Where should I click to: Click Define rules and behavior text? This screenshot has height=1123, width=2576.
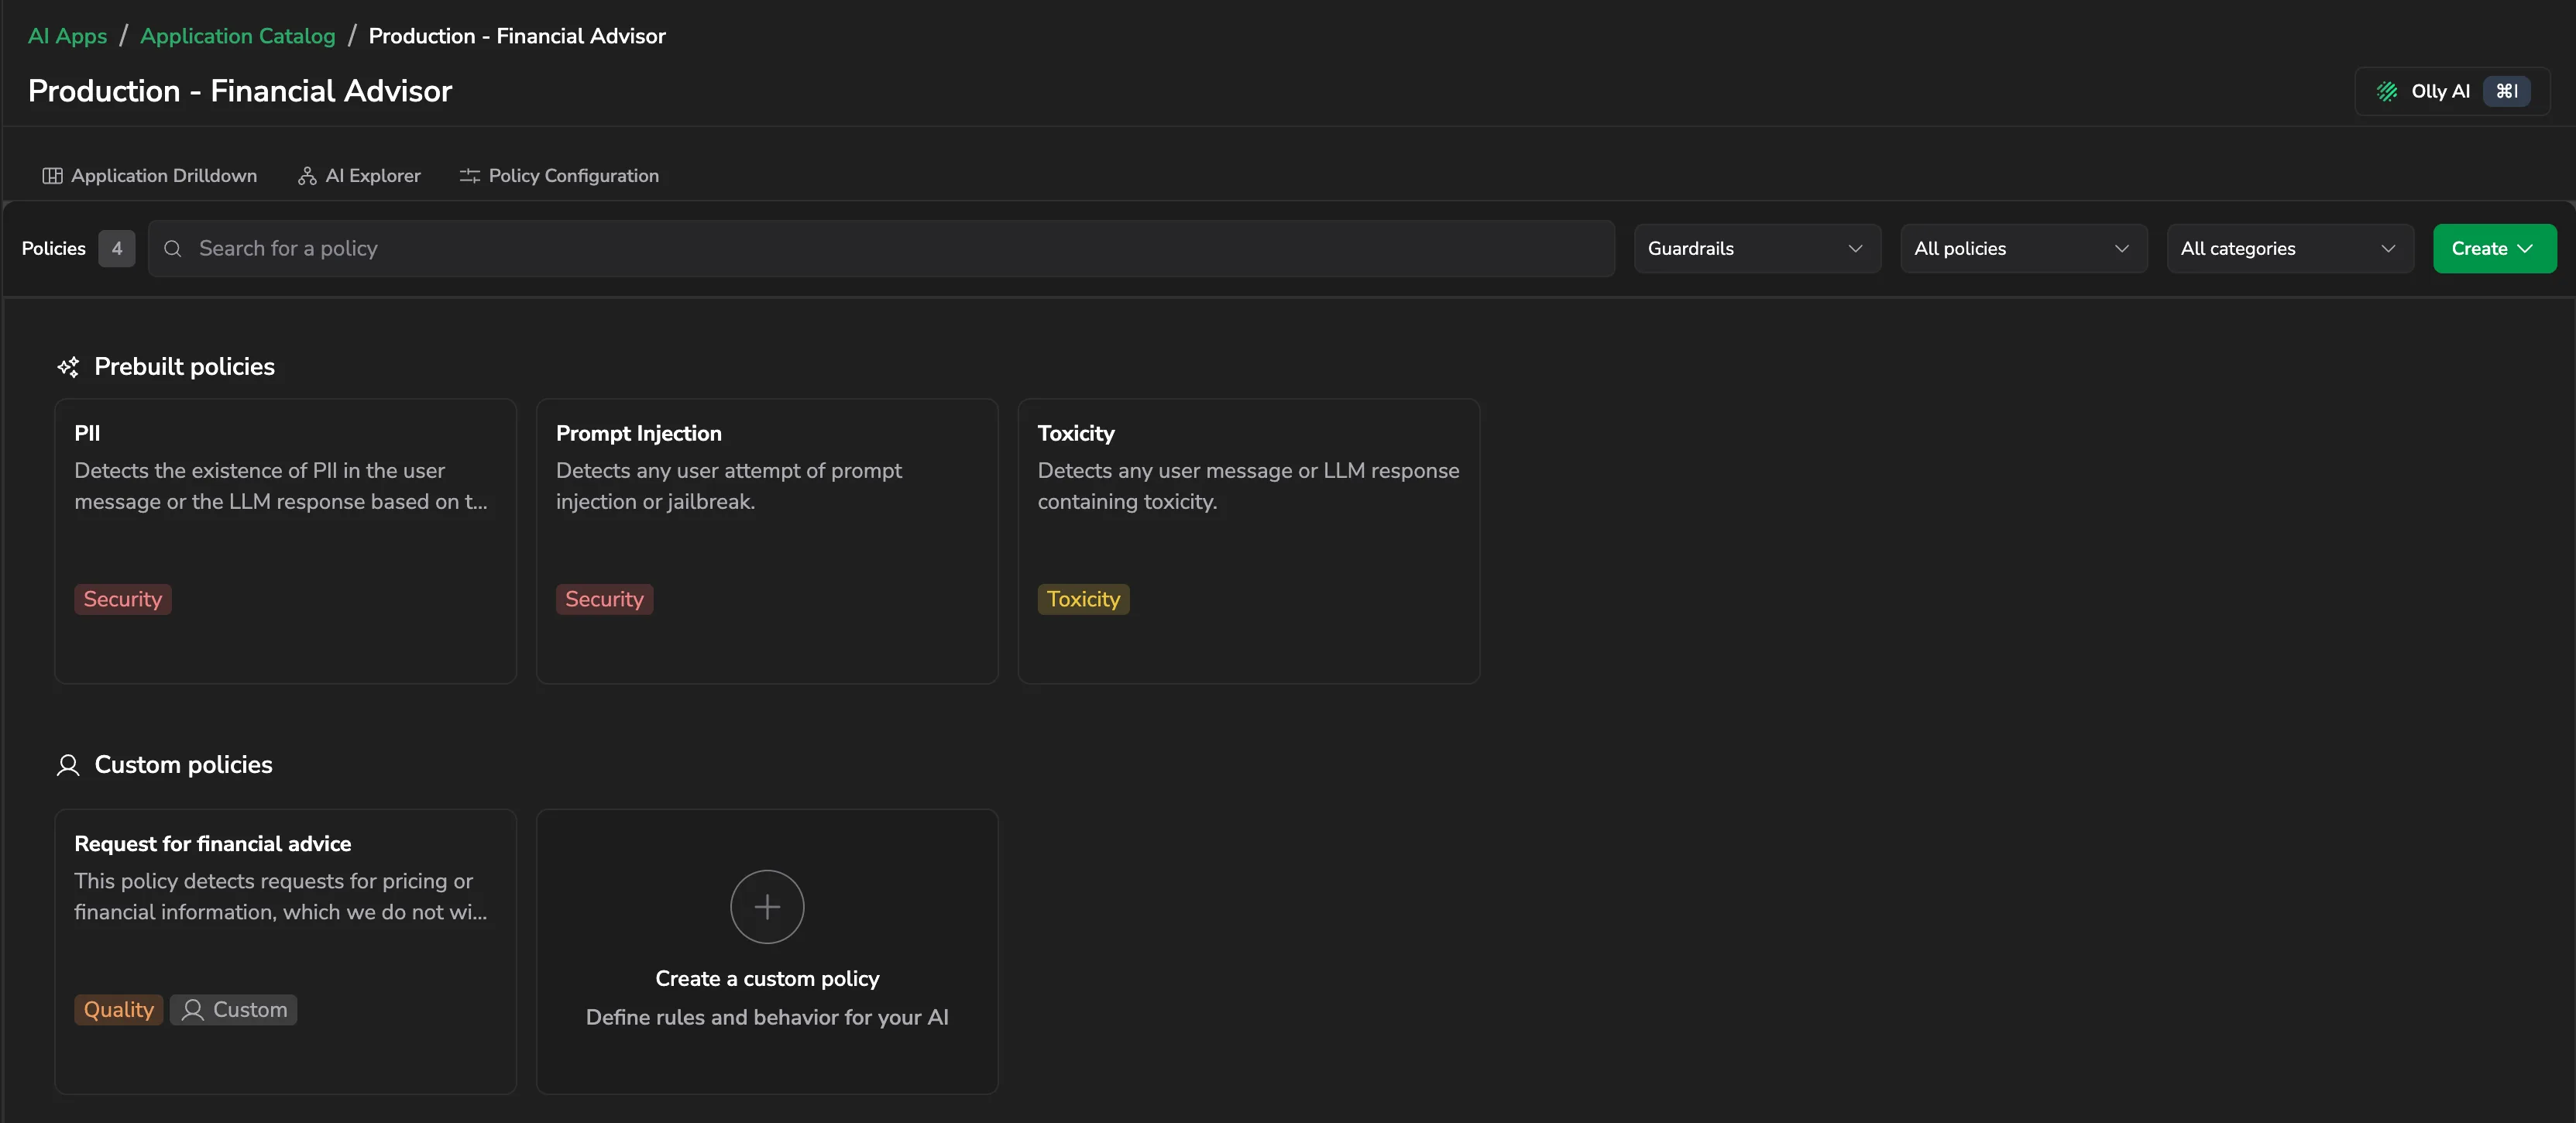tap(767, 1017)
